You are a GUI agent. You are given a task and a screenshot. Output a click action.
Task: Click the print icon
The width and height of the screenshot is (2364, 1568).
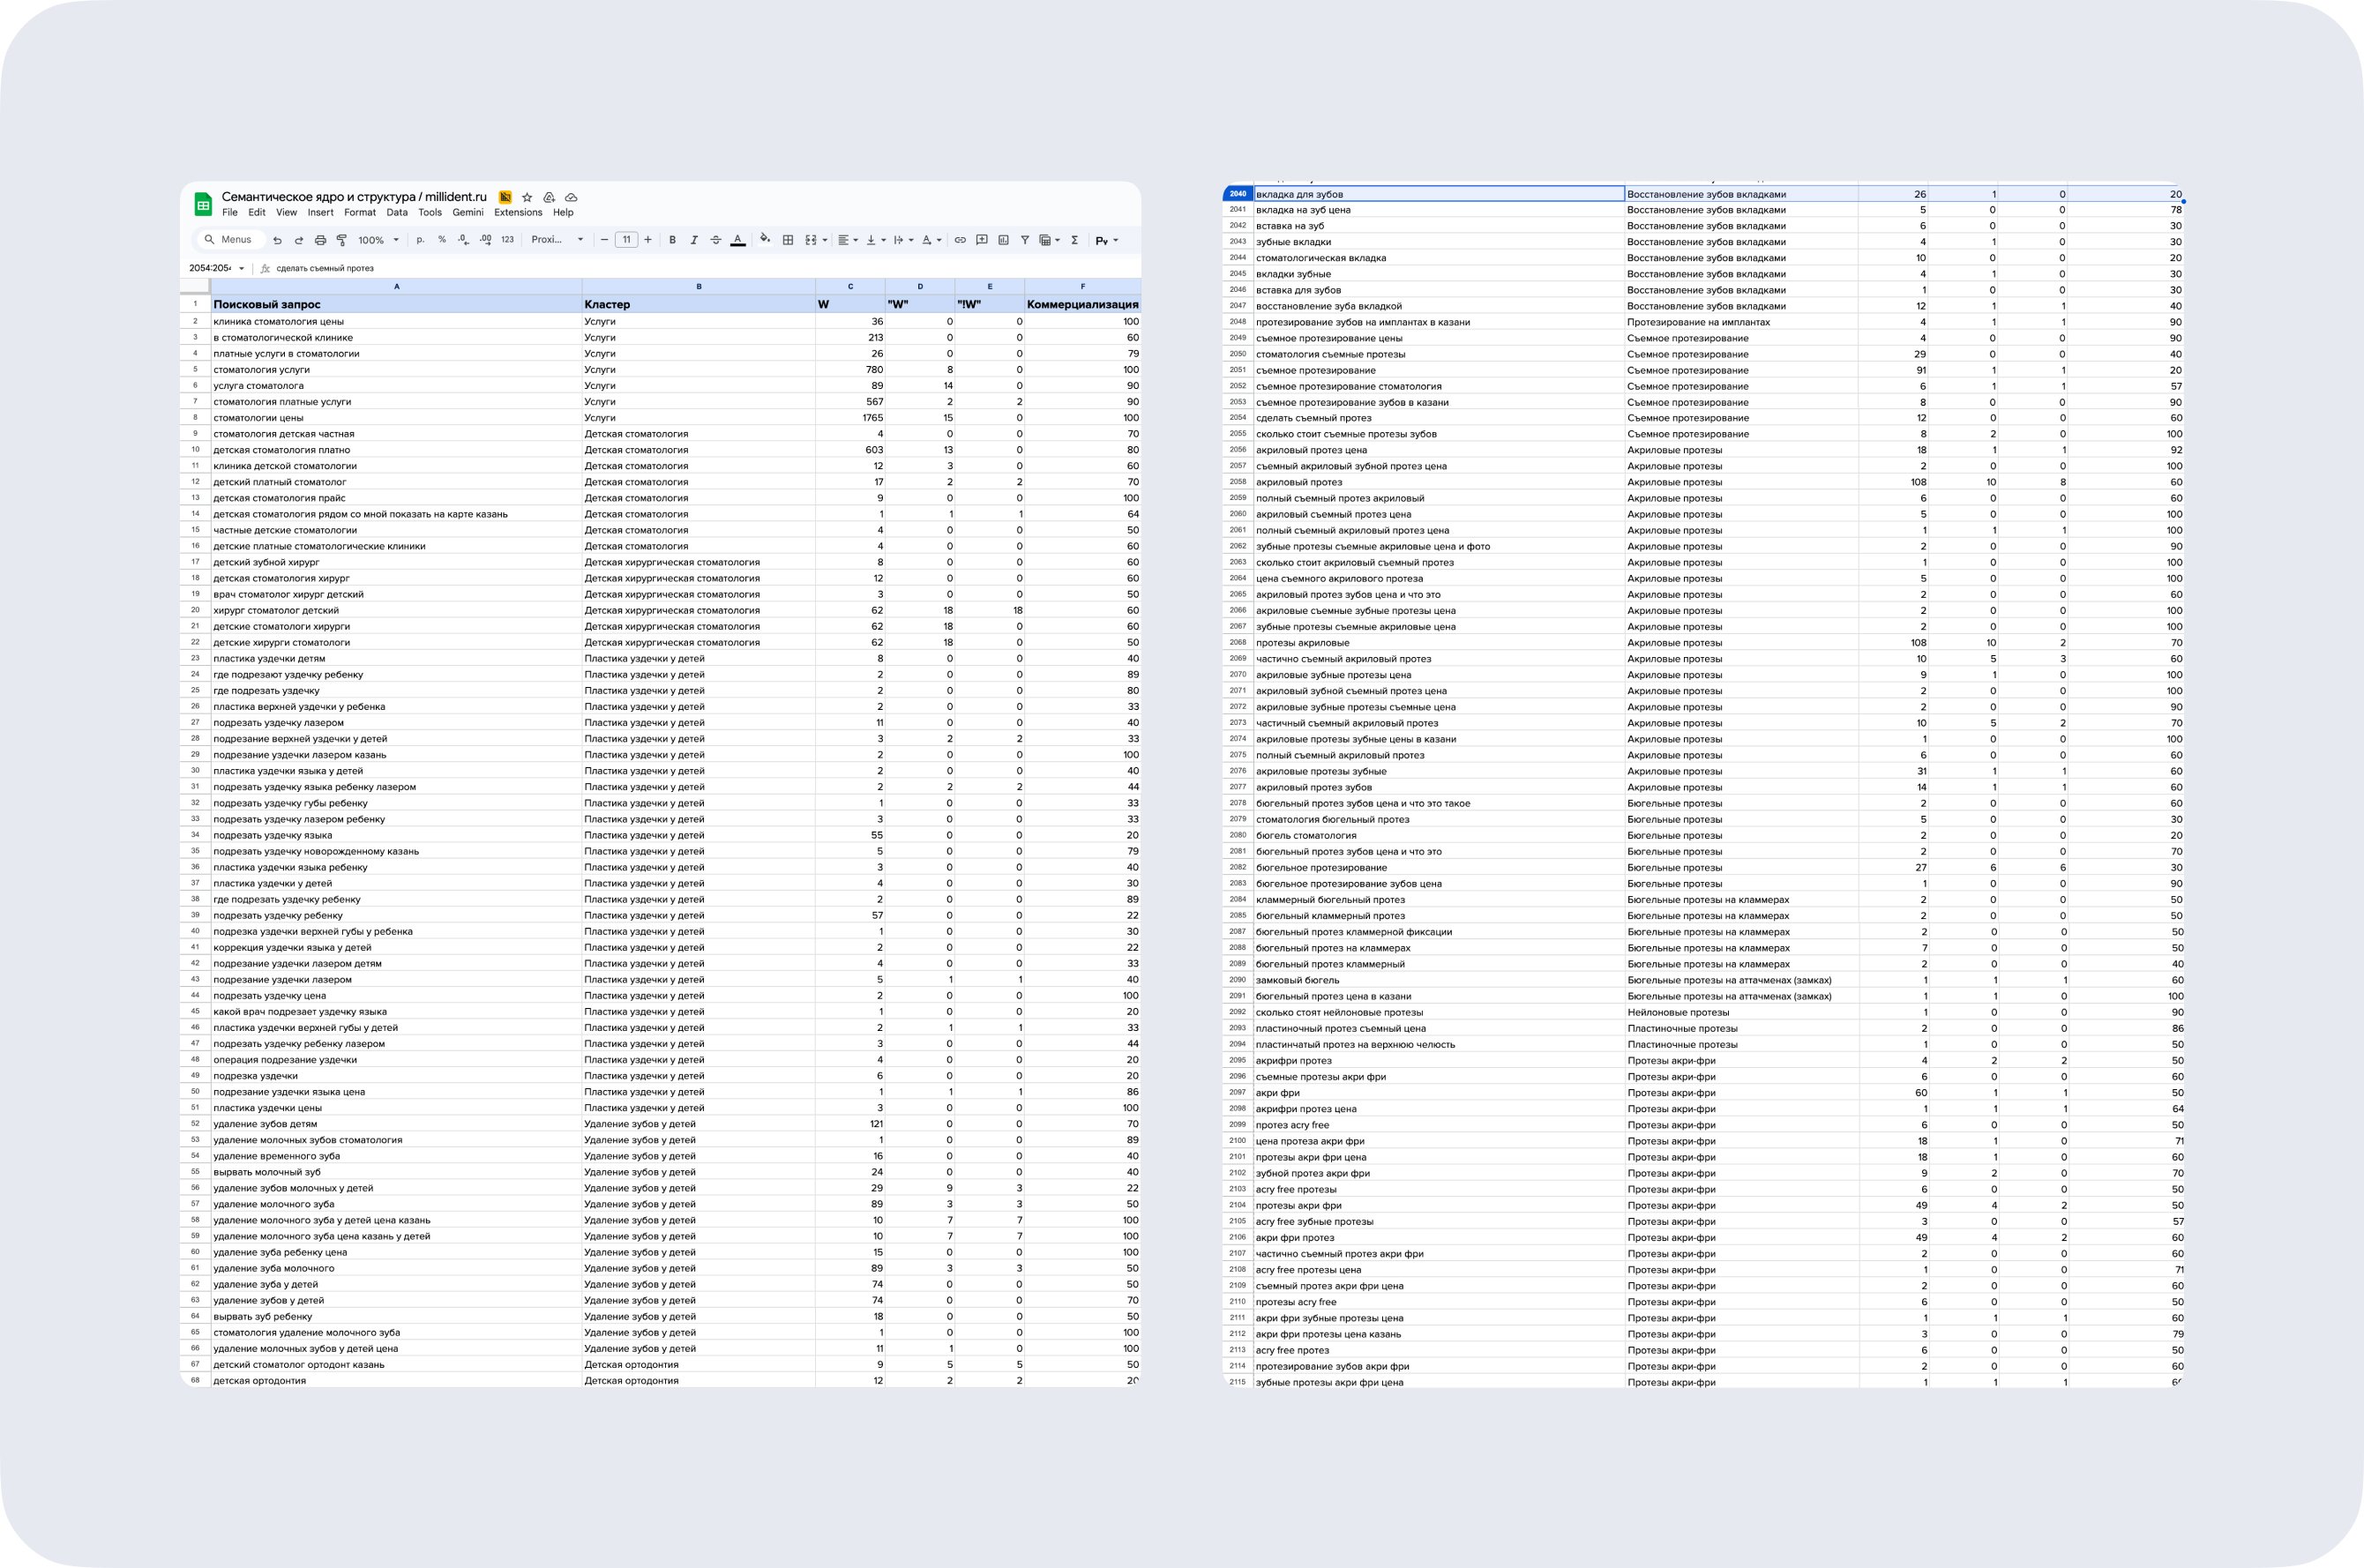coord(320,240)
